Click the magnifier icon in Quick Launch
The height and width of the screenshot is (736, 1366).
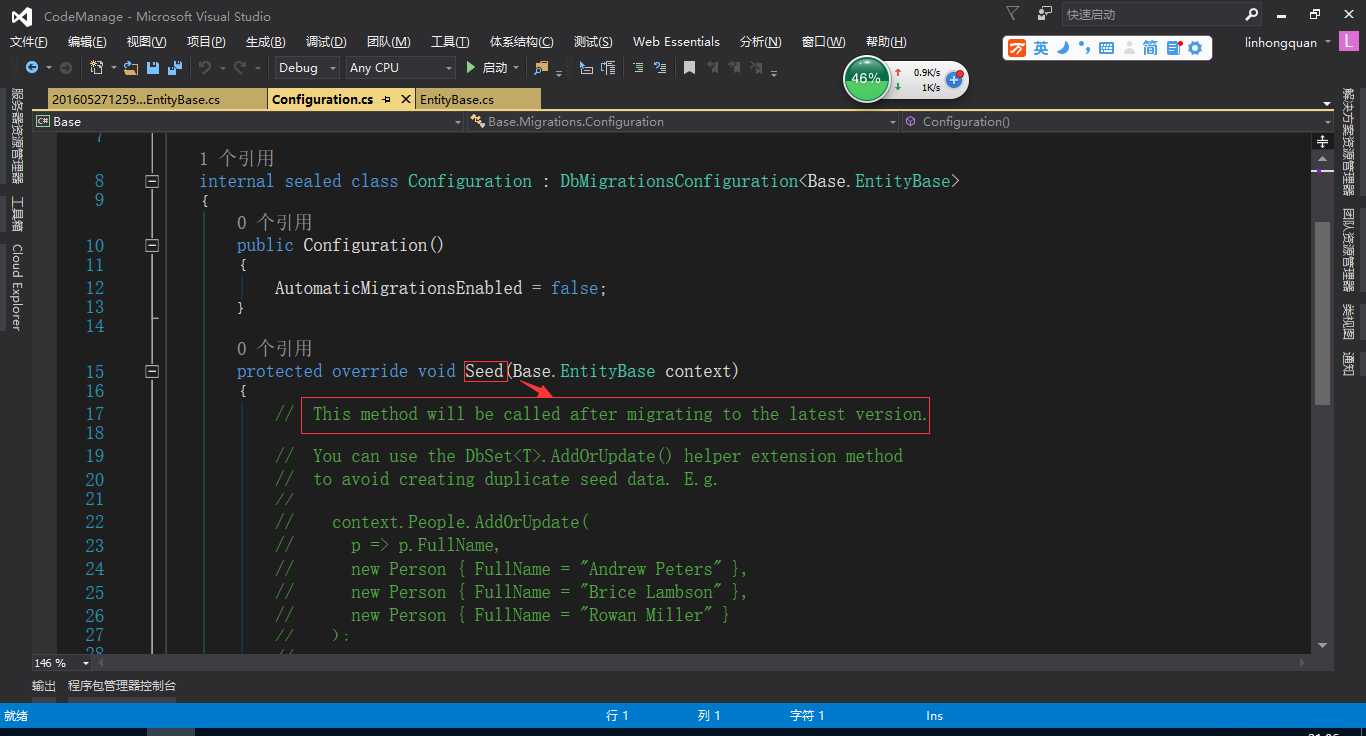(1251, 14)
